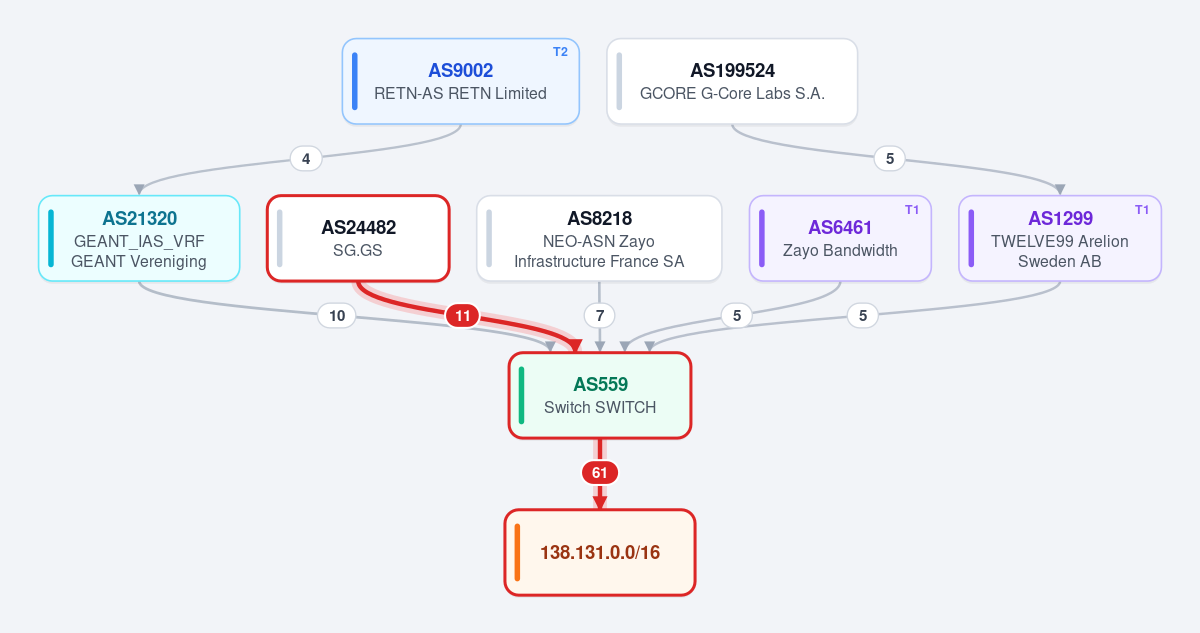
Task: Open the highlighted AS24482 SG.GS node
Action: (x=358, y=238)
